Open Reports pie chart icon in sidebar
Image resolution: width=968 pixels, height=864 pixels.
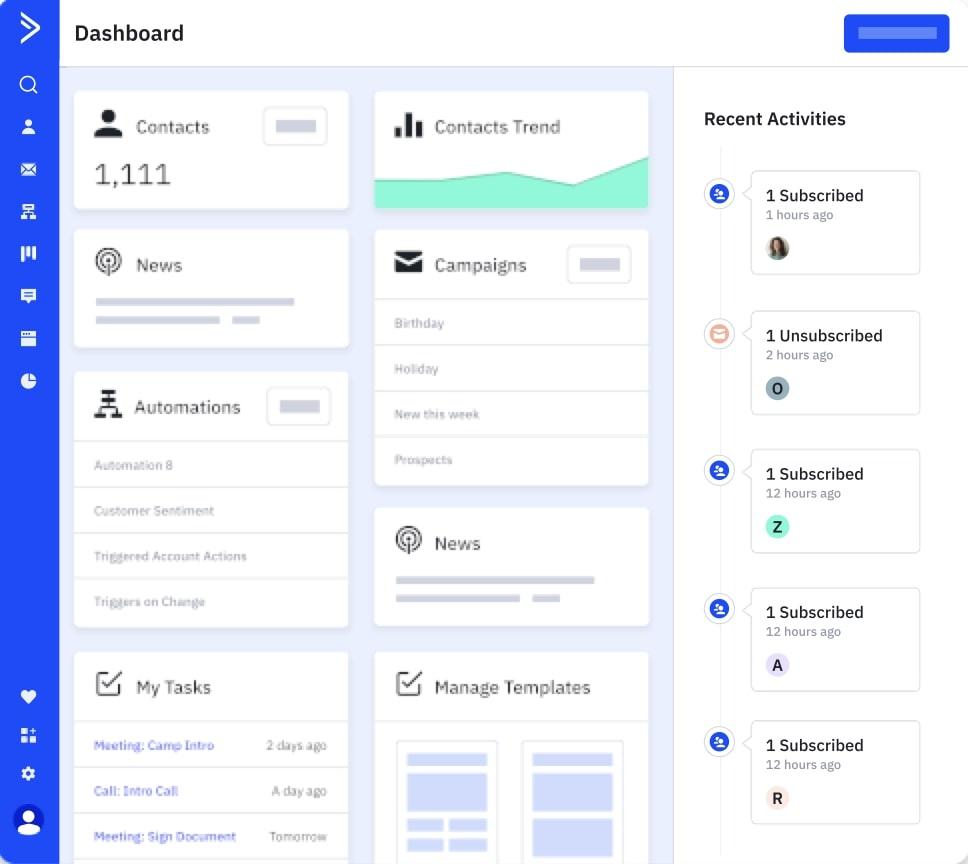point(28,381)
